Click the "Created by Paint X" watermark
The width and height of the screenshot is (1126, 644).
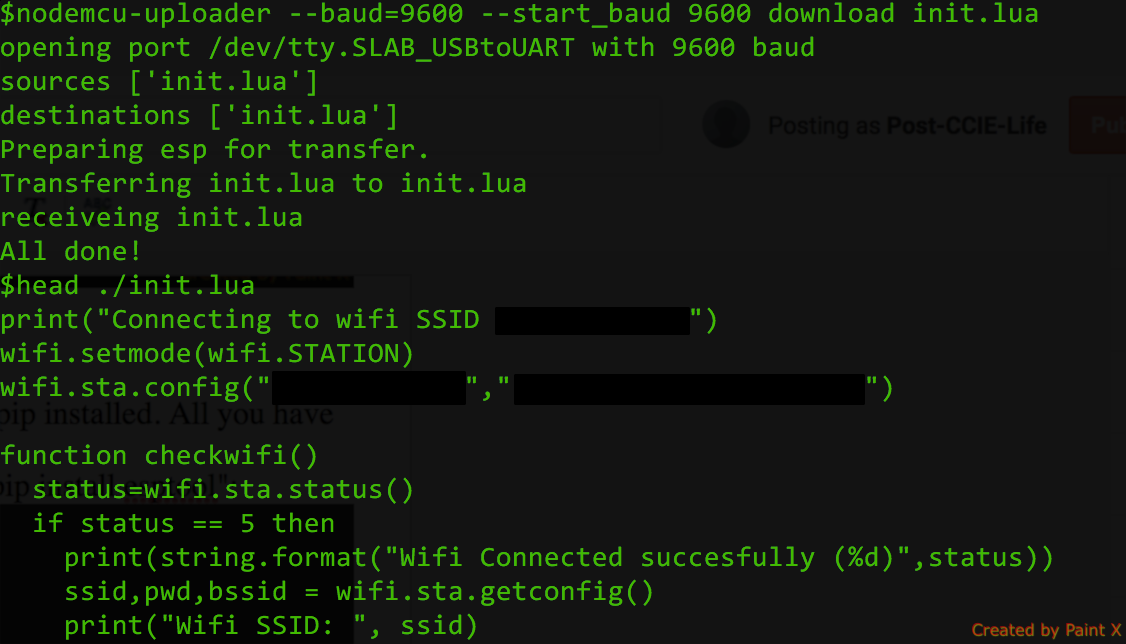(x=1046, y=630)
